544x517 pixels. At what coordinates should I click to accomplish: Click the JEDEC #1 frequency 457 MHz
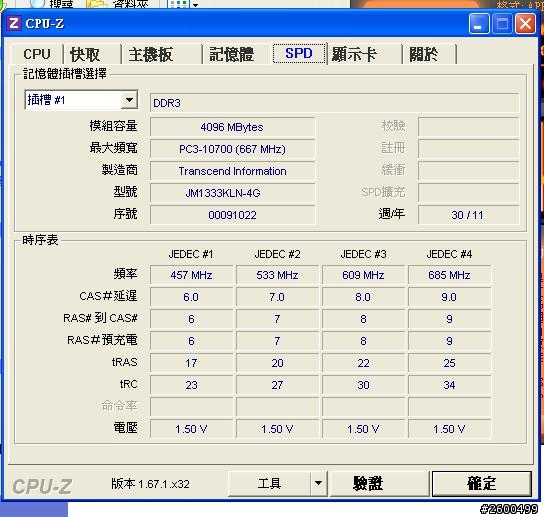tap(191, 275)
